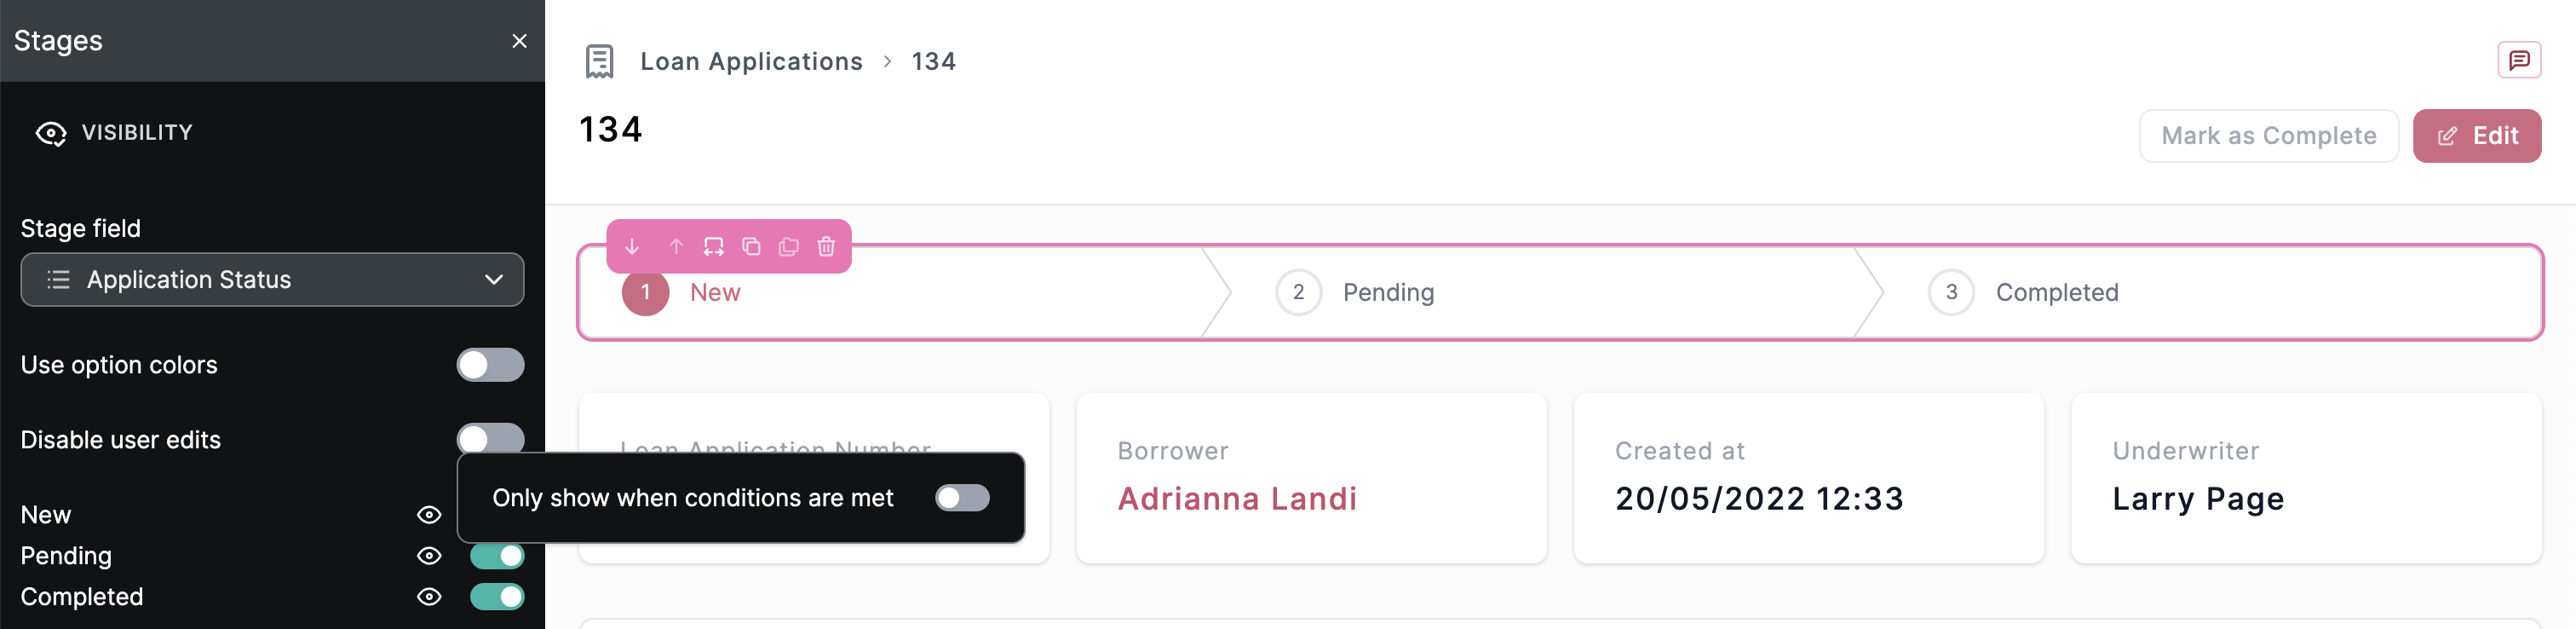Turn off the Completed stage toggle
Image resolution: width=2576 pixels, height=629 pixels.
(x=496, y=597)
